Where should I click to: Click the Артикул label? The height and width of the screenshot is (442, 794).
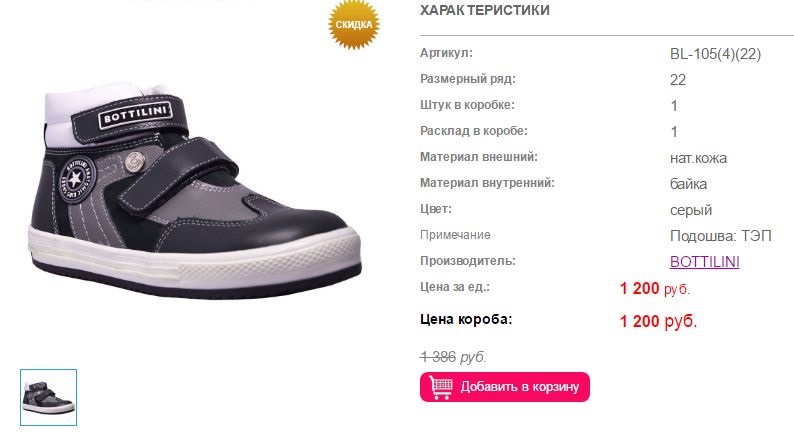point(446,53)
